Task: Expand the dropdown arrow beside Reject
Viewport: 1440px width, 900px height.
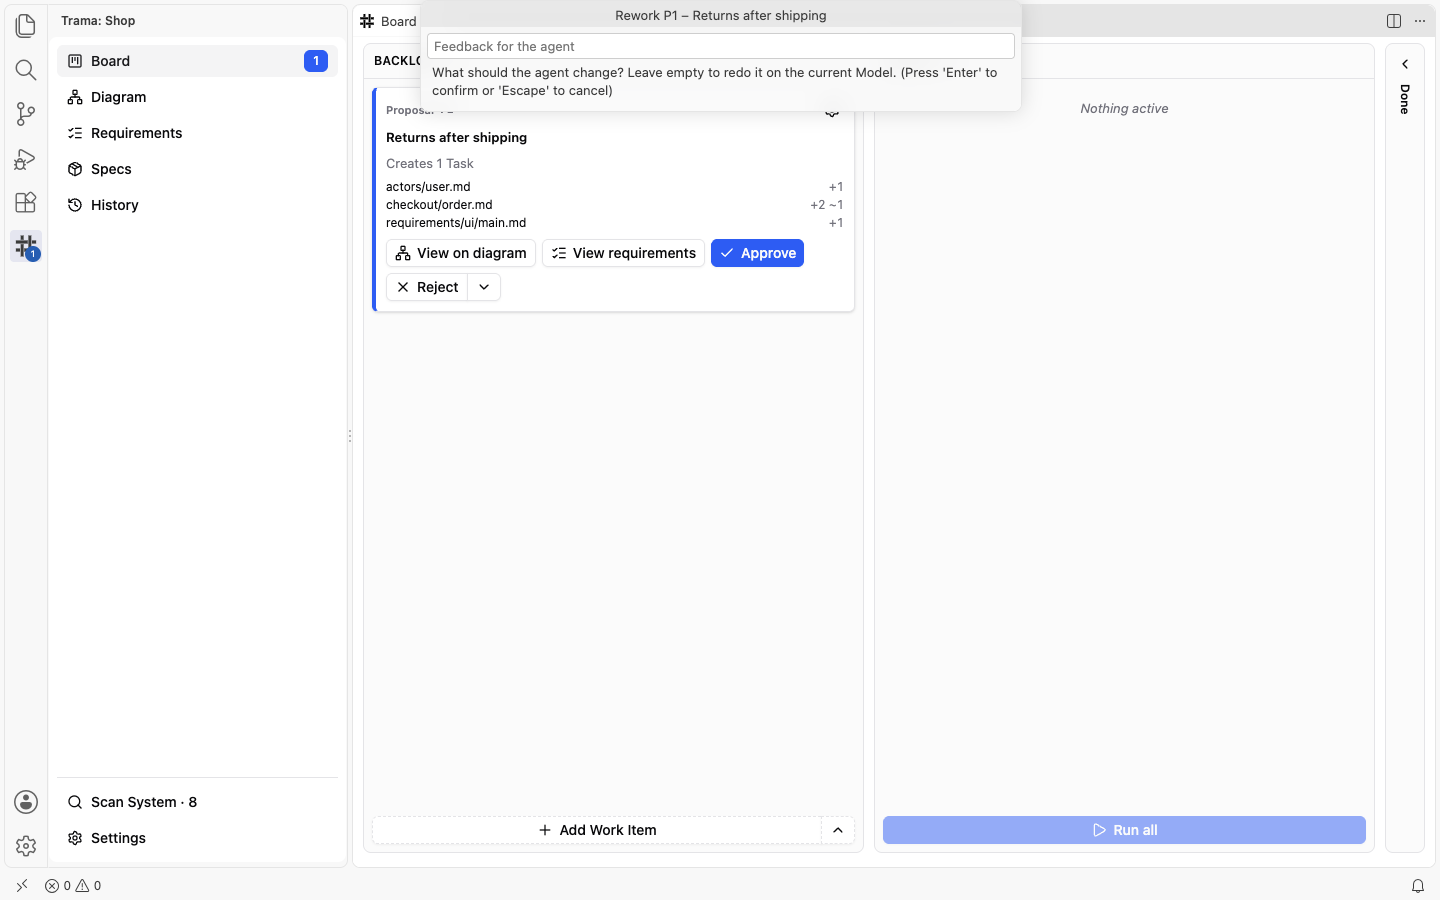Action: pyautogui.click(x=484, y=287)
